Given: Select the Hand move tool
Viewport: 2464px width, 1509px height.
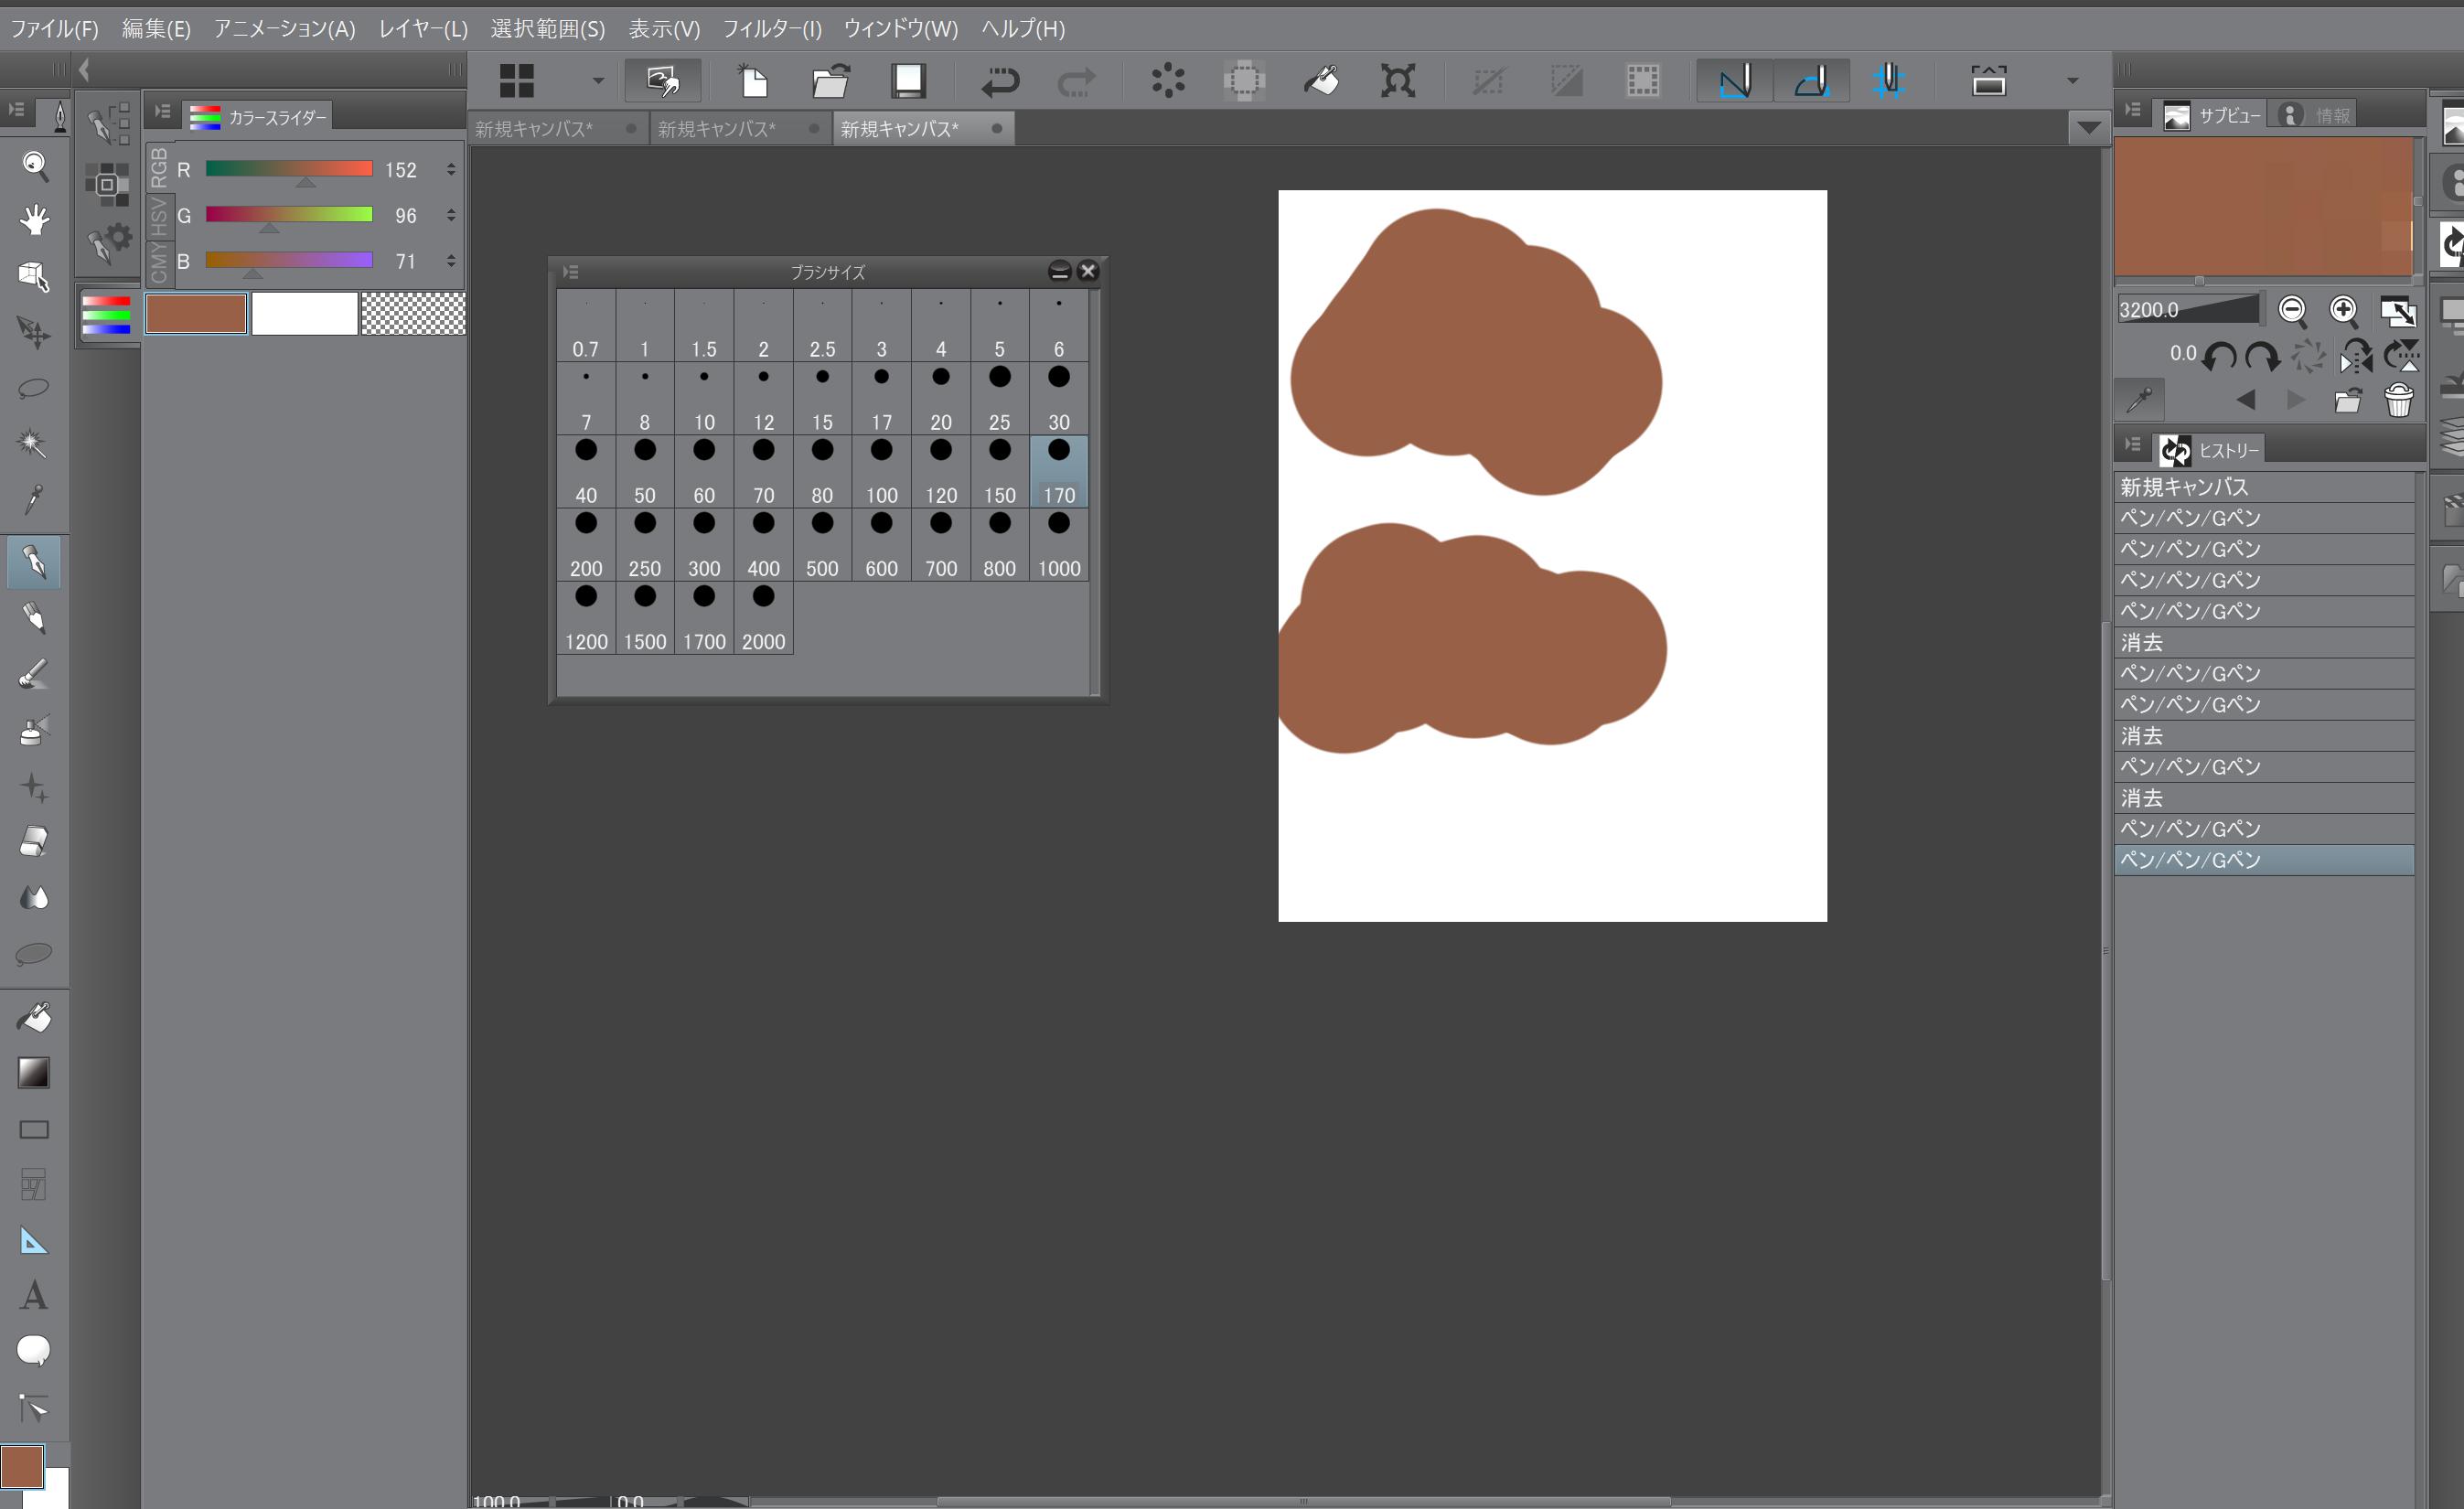Looking at the screenshot, I should 35,220.
